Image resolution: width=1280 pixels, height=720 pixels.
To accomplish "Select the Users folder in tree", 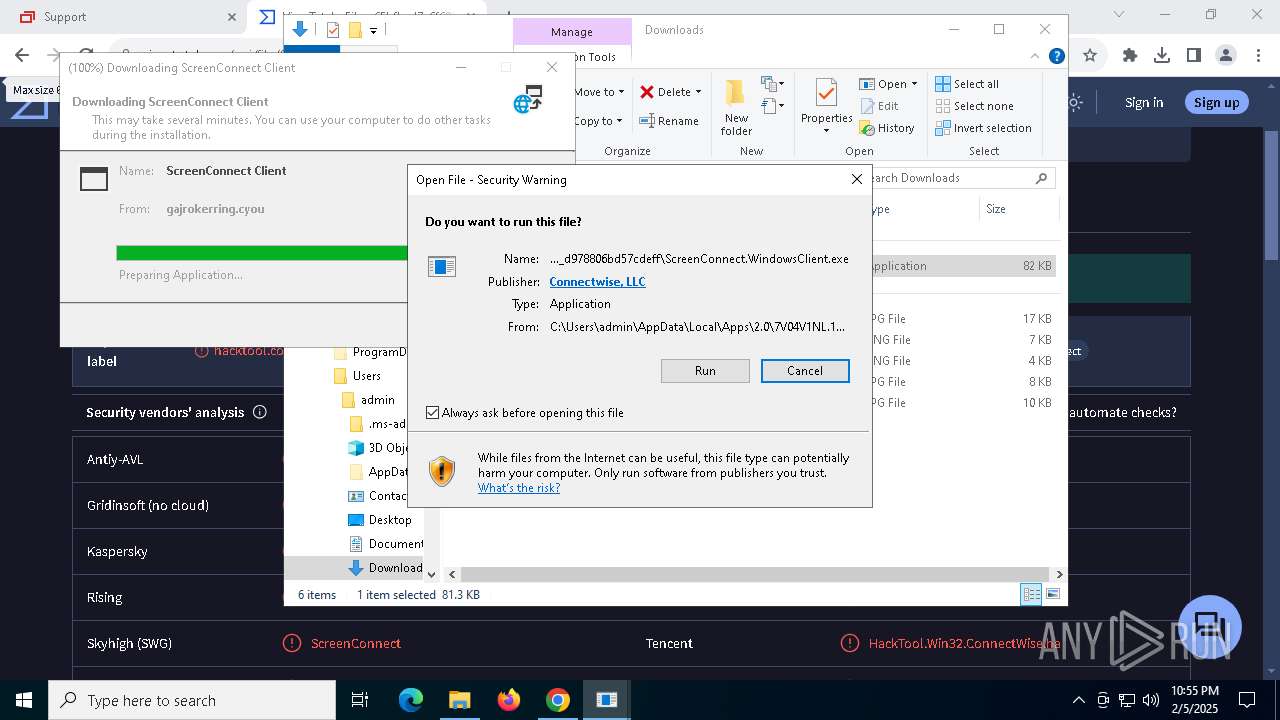I will (x=367, y=376).
